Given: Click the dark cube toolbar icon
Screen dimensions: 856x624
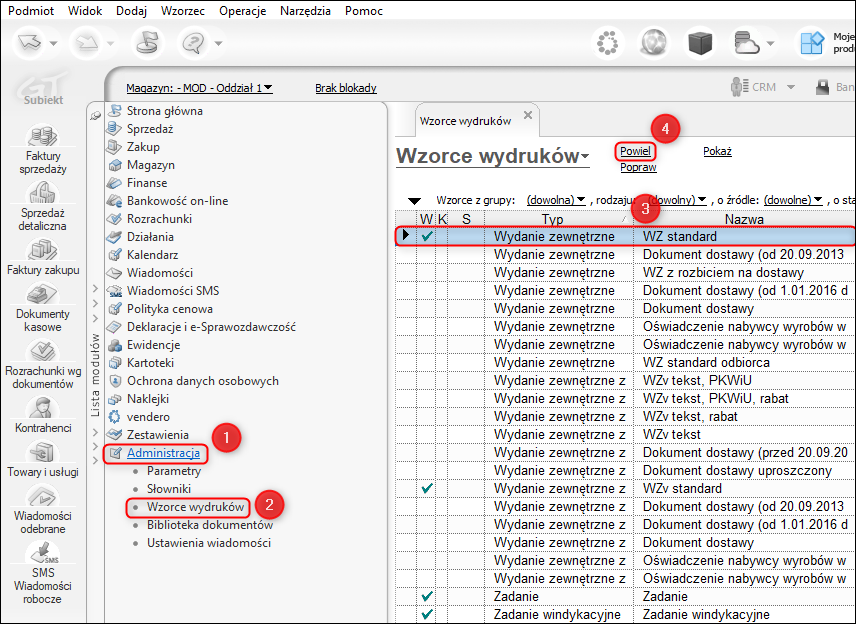Looking at the screenshot, I should tap(700, 43).
